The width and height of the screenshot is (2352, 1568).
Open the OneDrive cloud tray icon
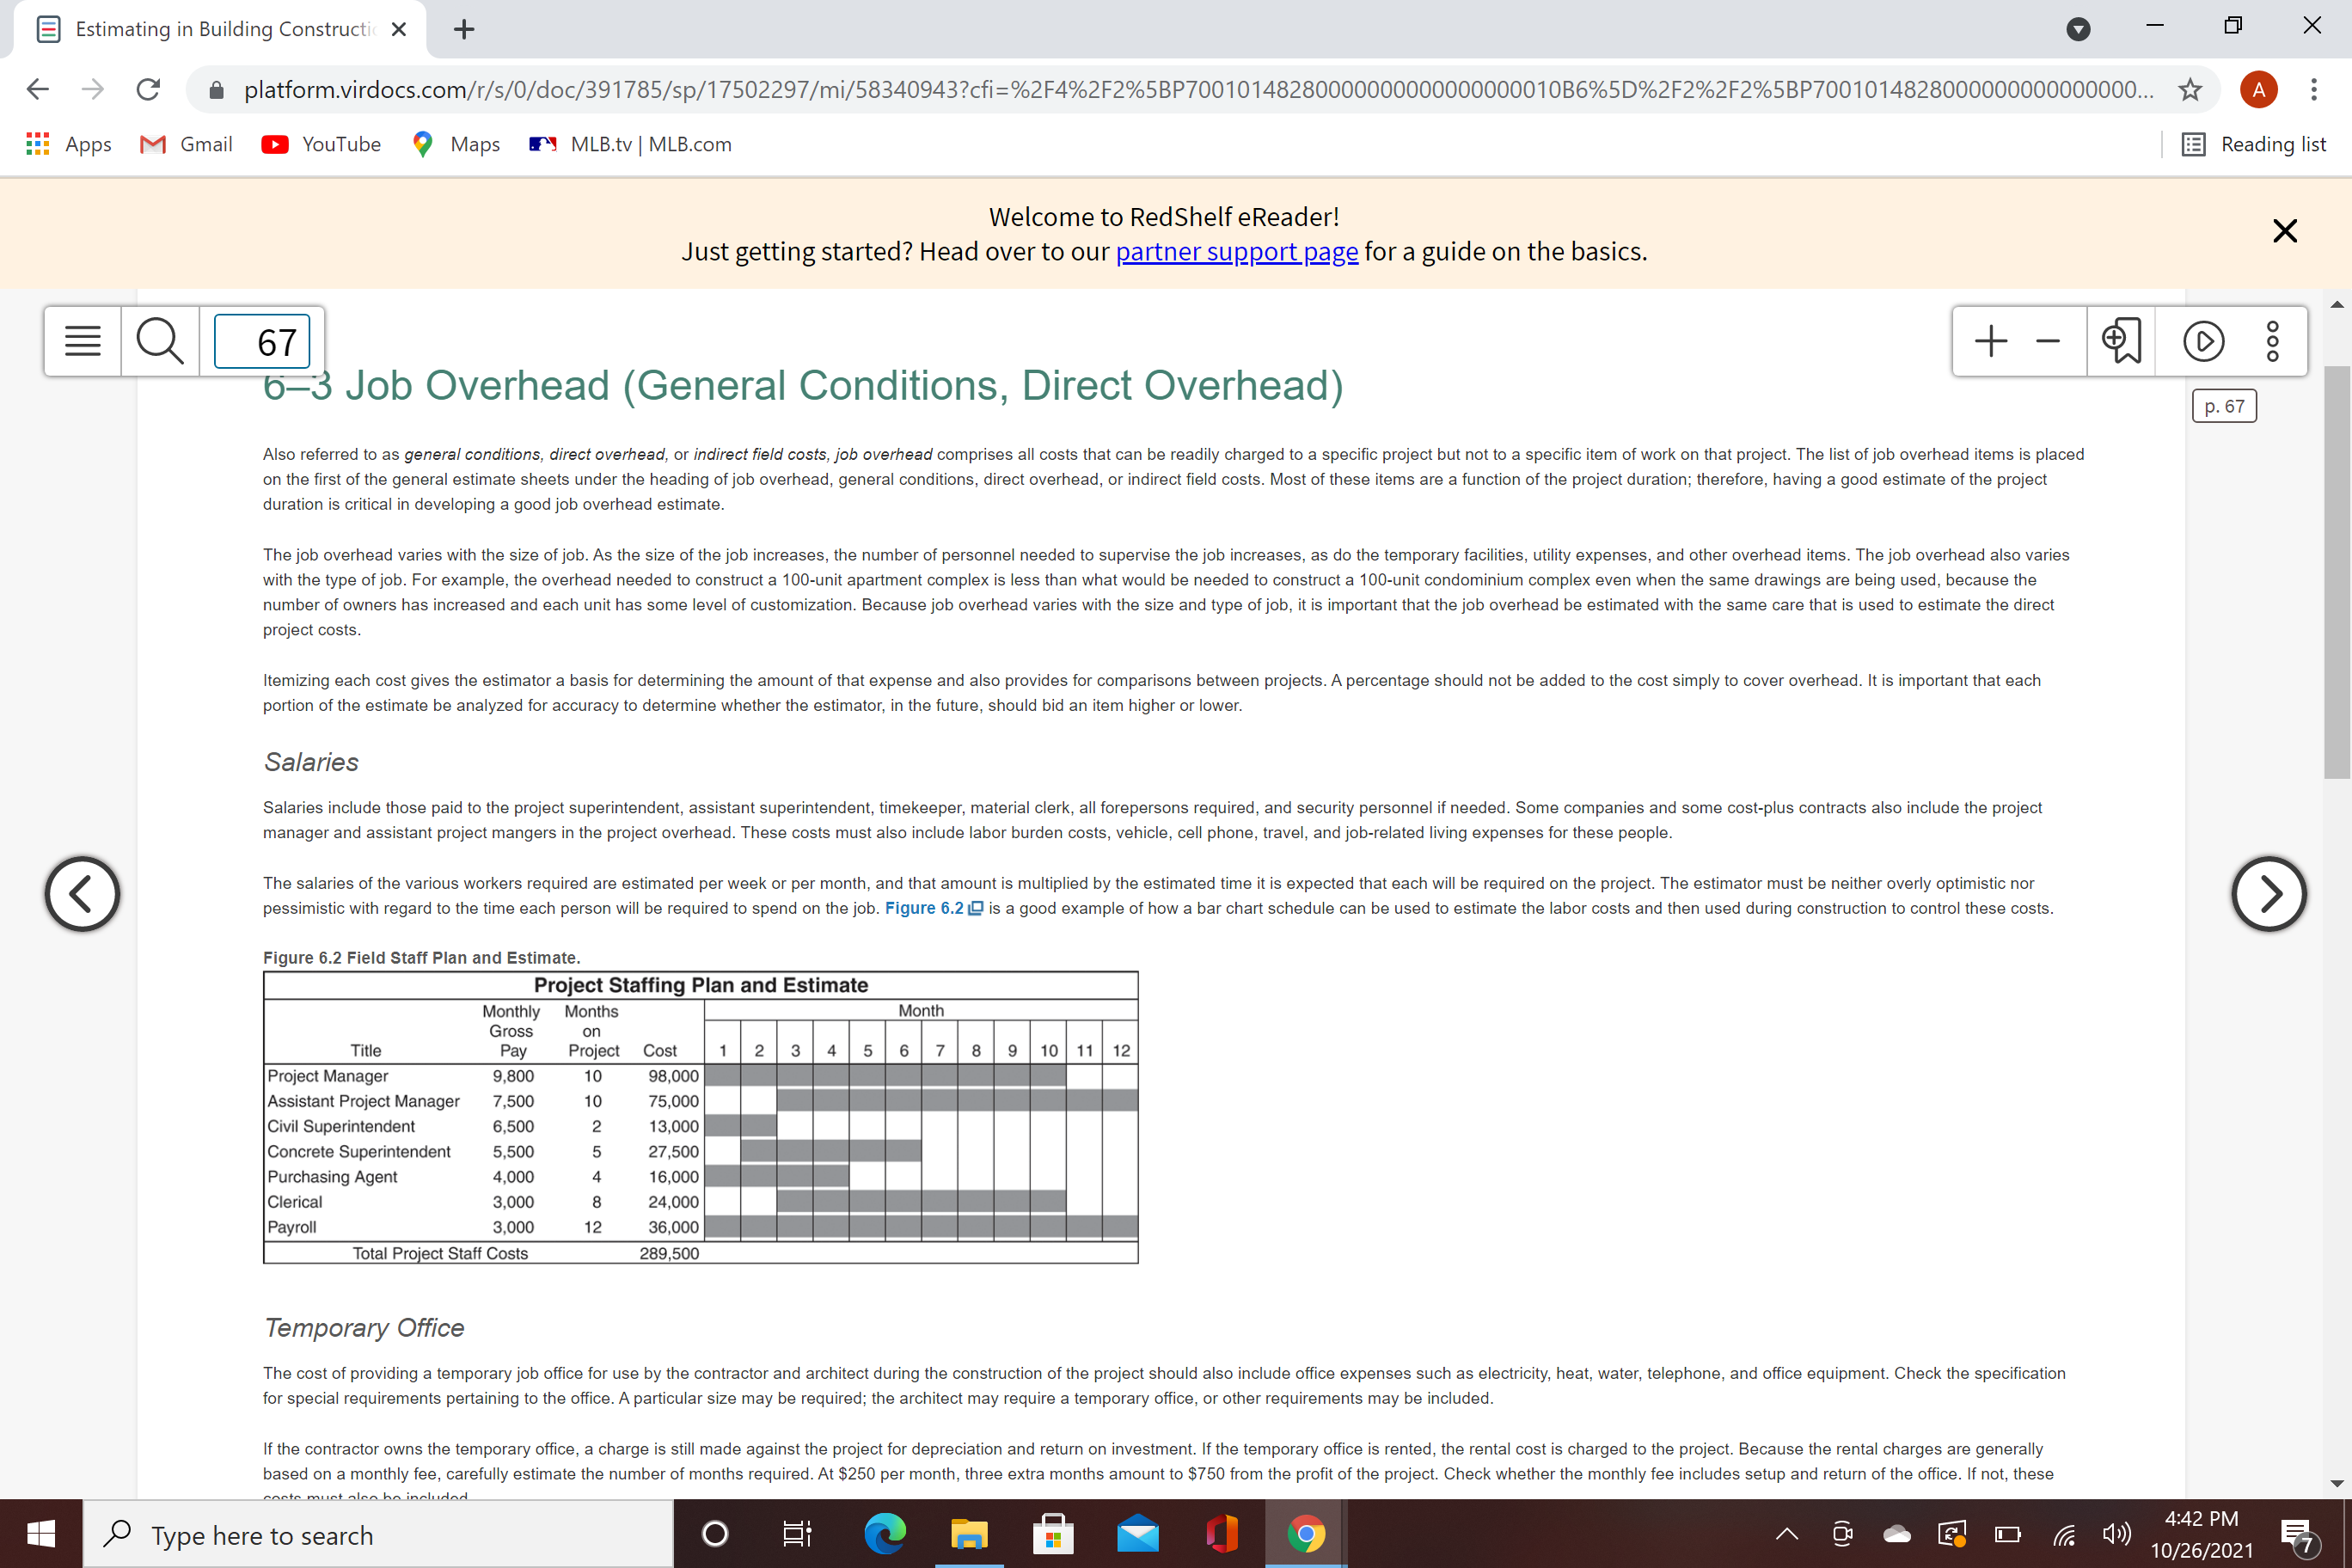[1896, 1533]
